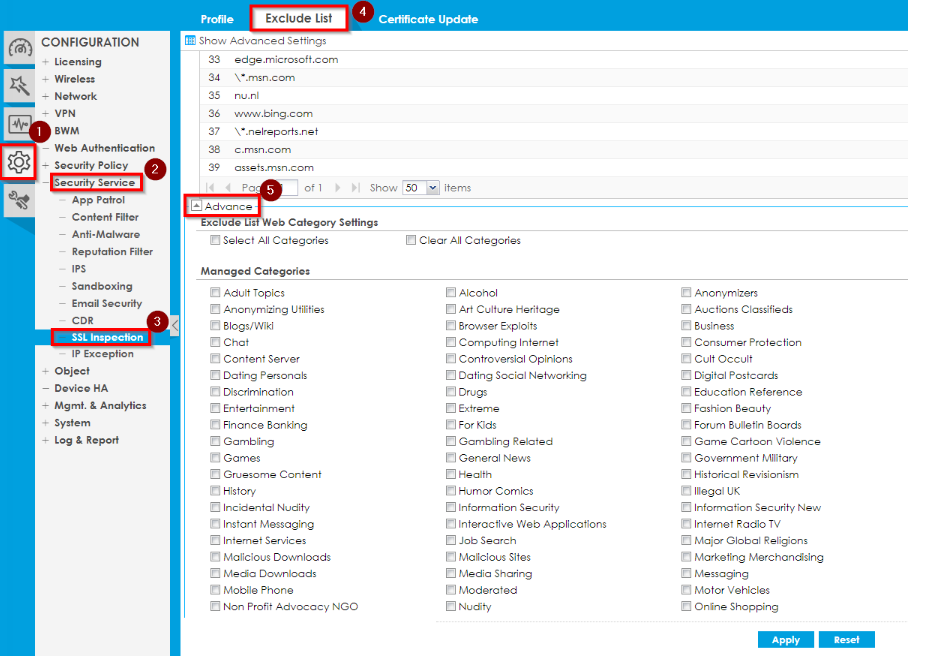The height and width of the screenshot is (657, 926).
Task: Switch to the Profile tab
Action: pos(217,19)
